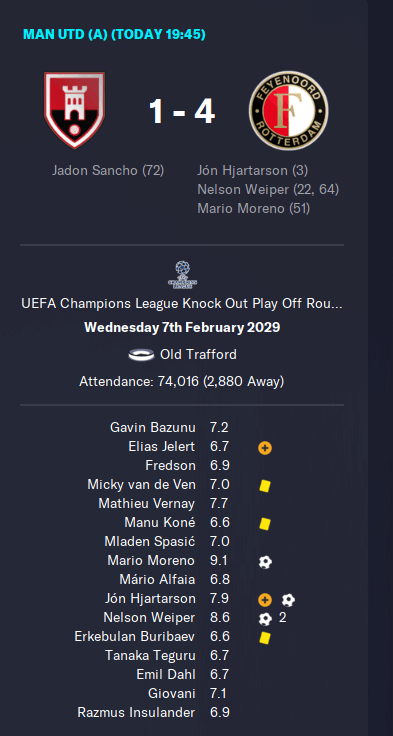Viewport: 393px width, 736px height.
Task: Click Mario Moreno's goal ball icon
Action: tap(265, 561)
